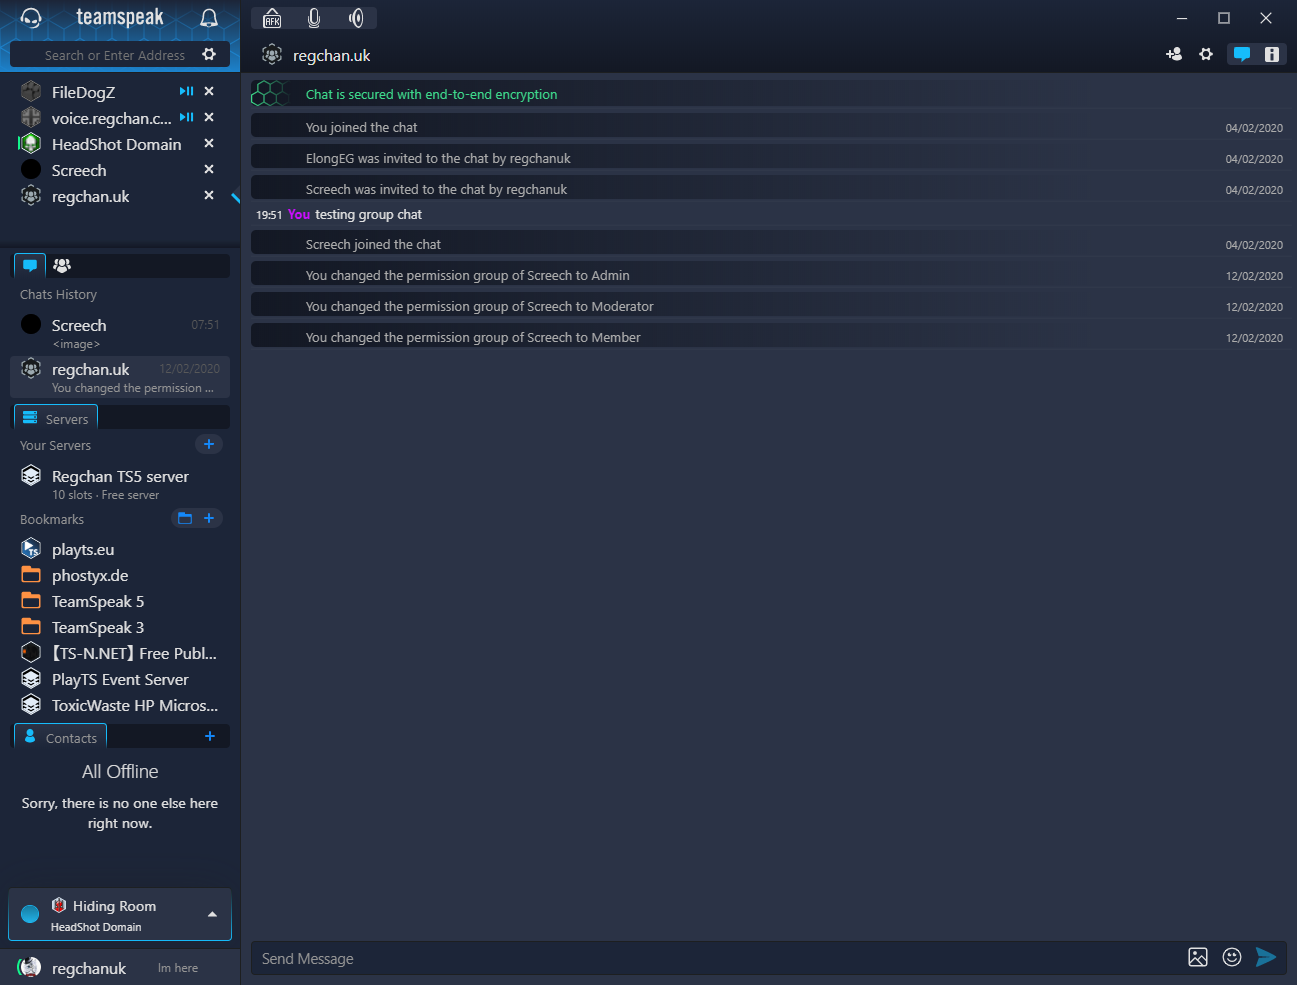Maximize the TeamSpeak window
The image size is (1297, 985).
[x=1224, y=18]
